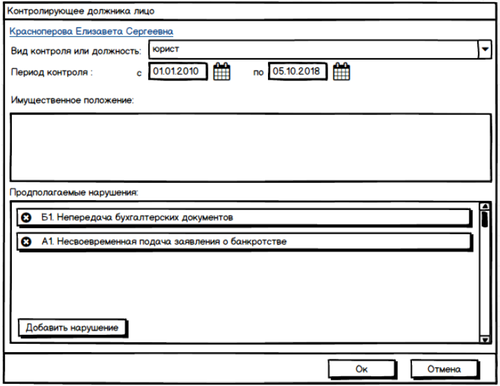The image size is (500, 386).
Task: Expand the Вид контроля dropdown arrow
Action: pyautogui.click(x=485, y=49)
